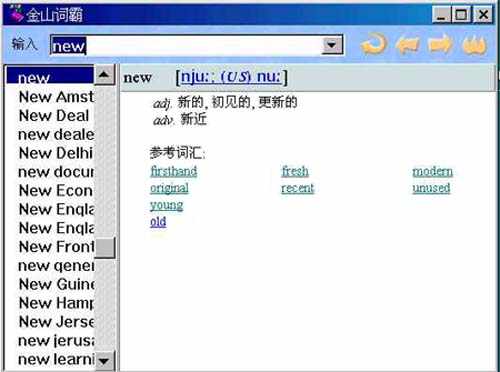Minimize the 金山词霸 window
Viewport: 500px width, 372px height.
441,15
